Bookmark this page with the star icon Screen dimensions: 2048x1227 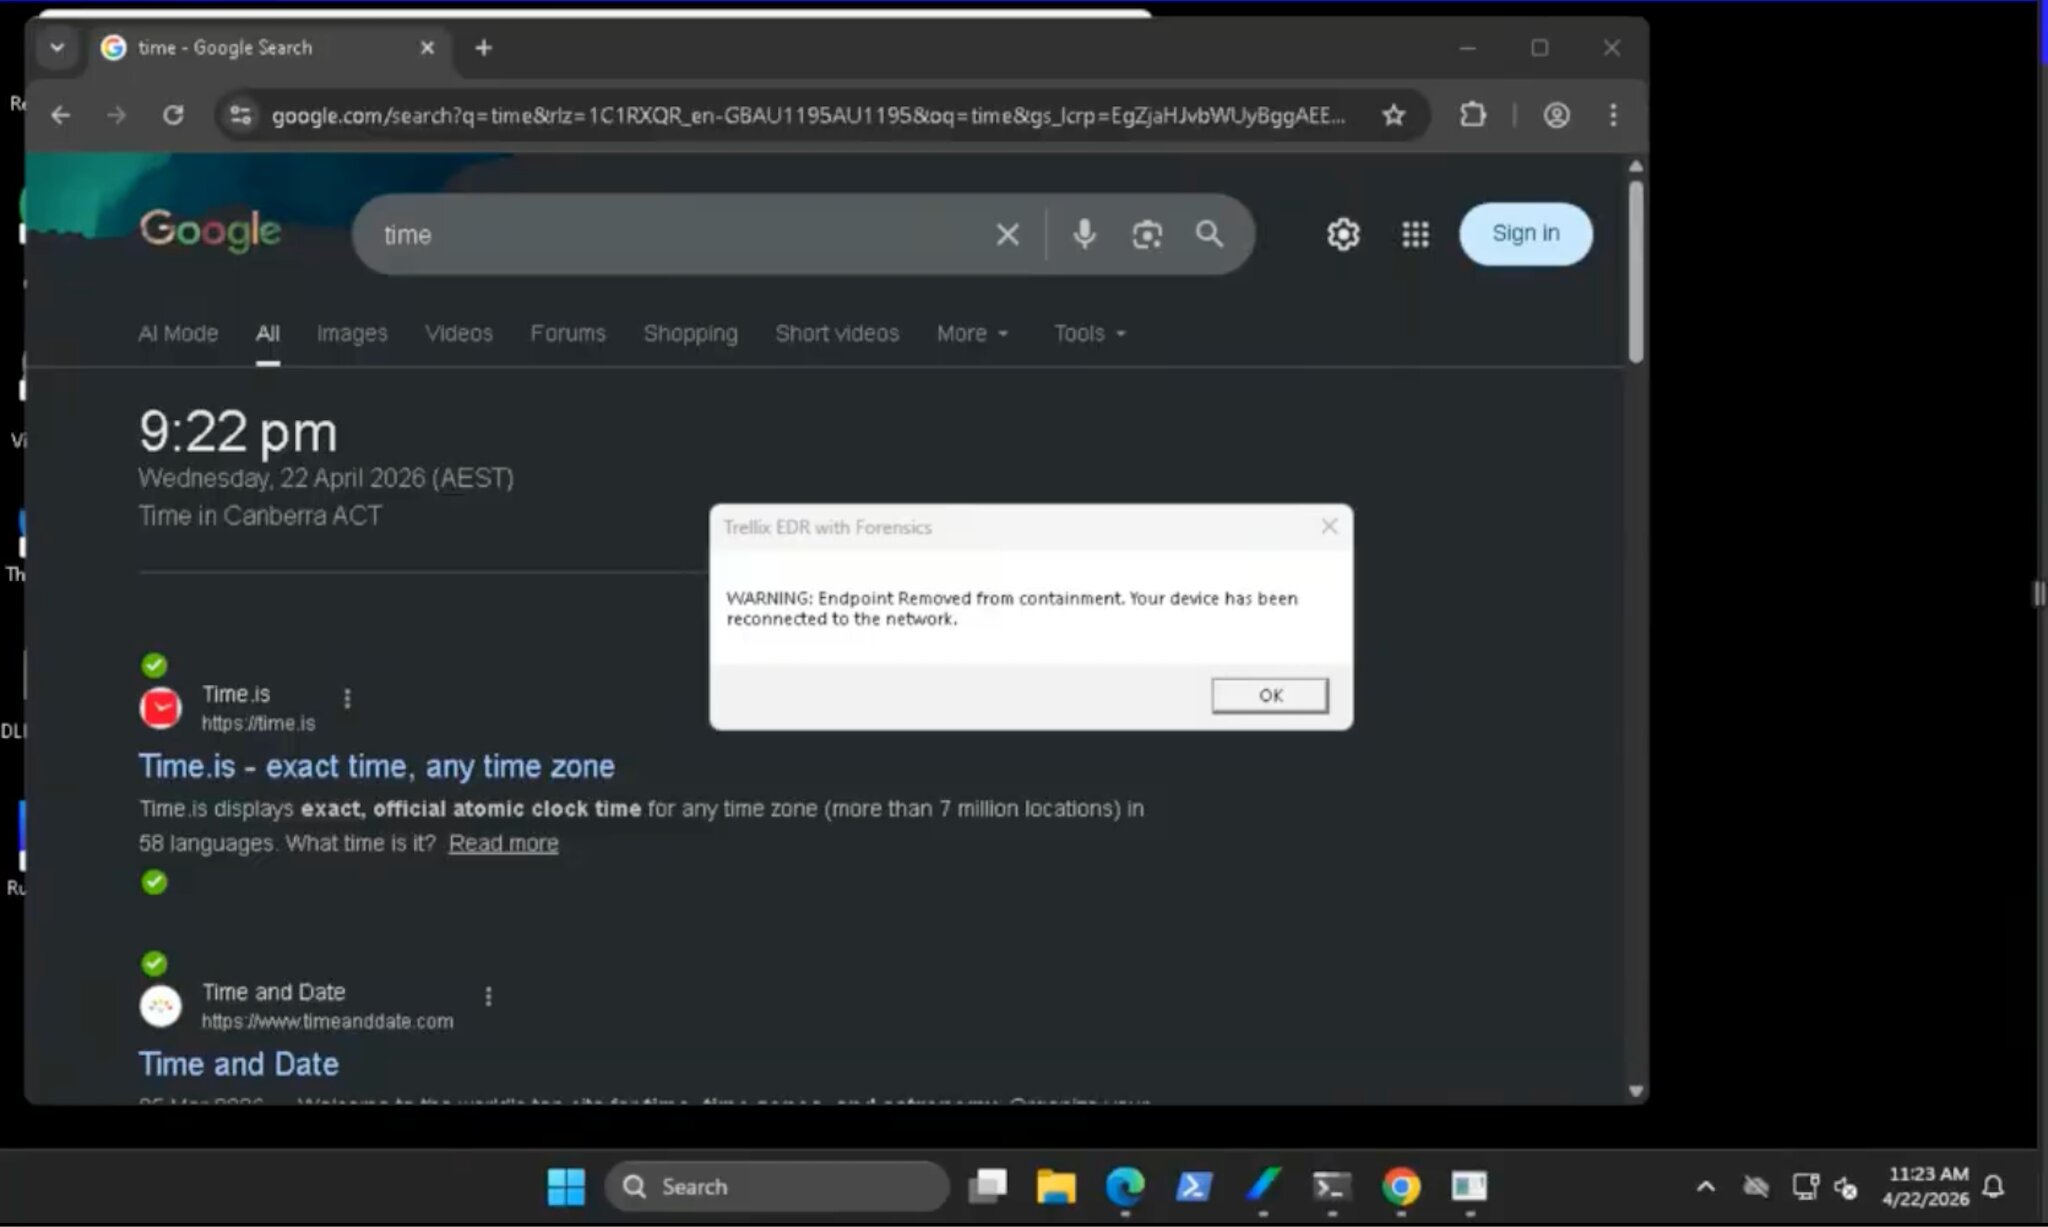[x=1393, y=115]
